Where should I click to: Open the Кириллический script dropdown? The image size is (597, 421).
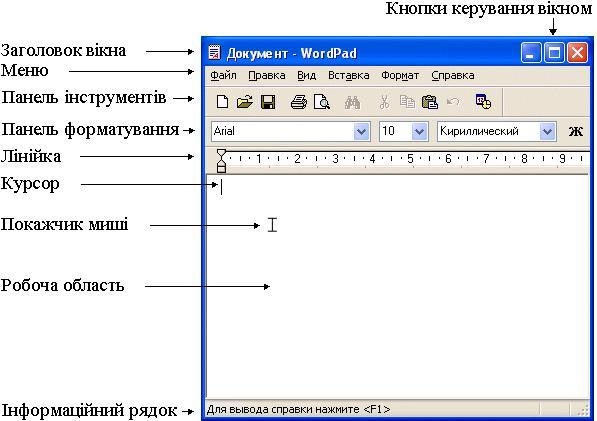[x=547, y=132]
